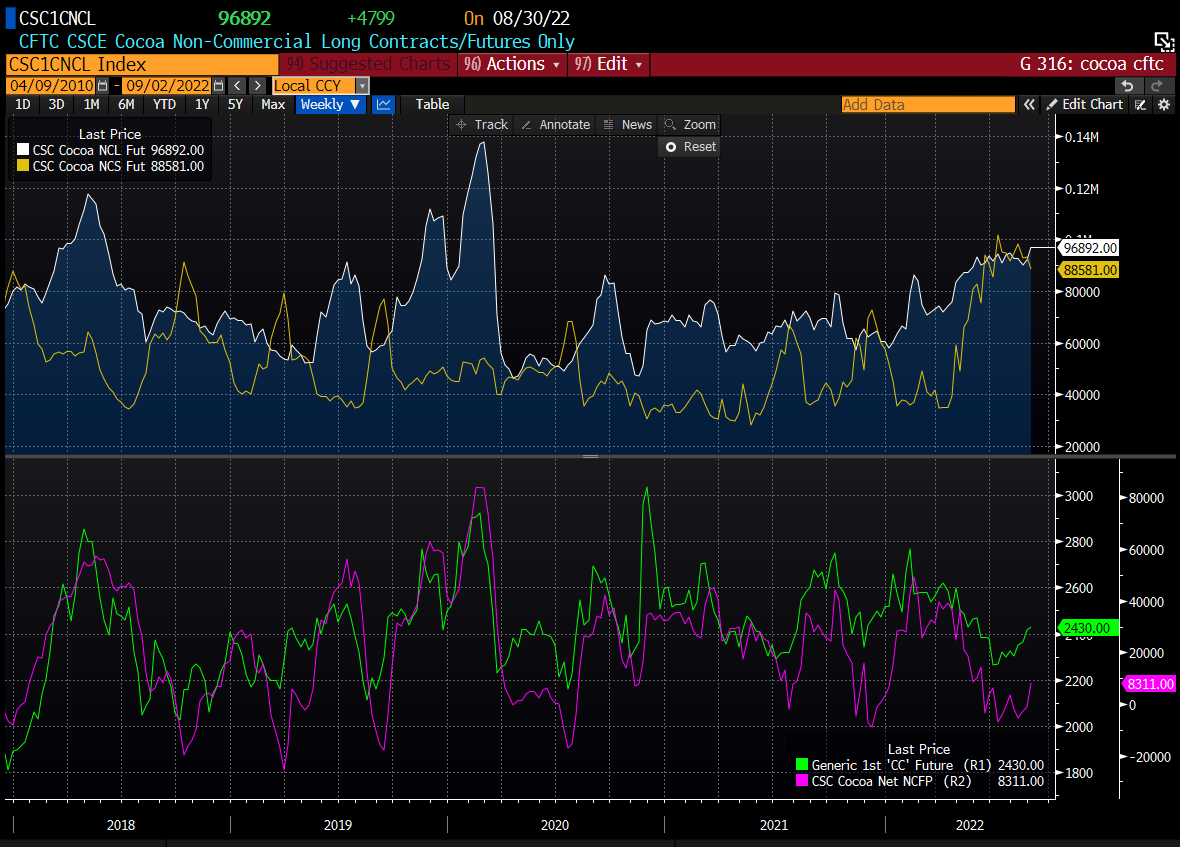Click the white CSC Cocoa NCL legend swatch
The width and height of the screenshot is (1180, 847).
click(x=24, y=150)
